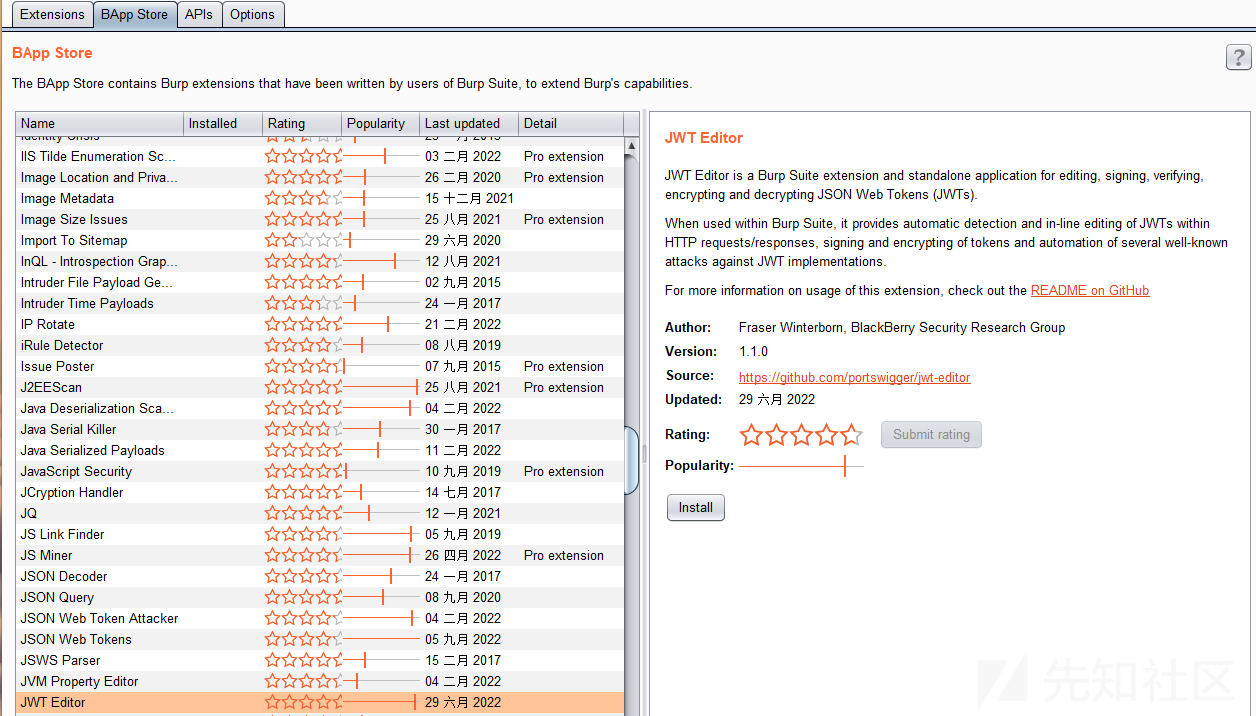The height and width of the screenshot is (716, 1256).
Task: Select the JSON Query extension name
Action: (57, 597)
